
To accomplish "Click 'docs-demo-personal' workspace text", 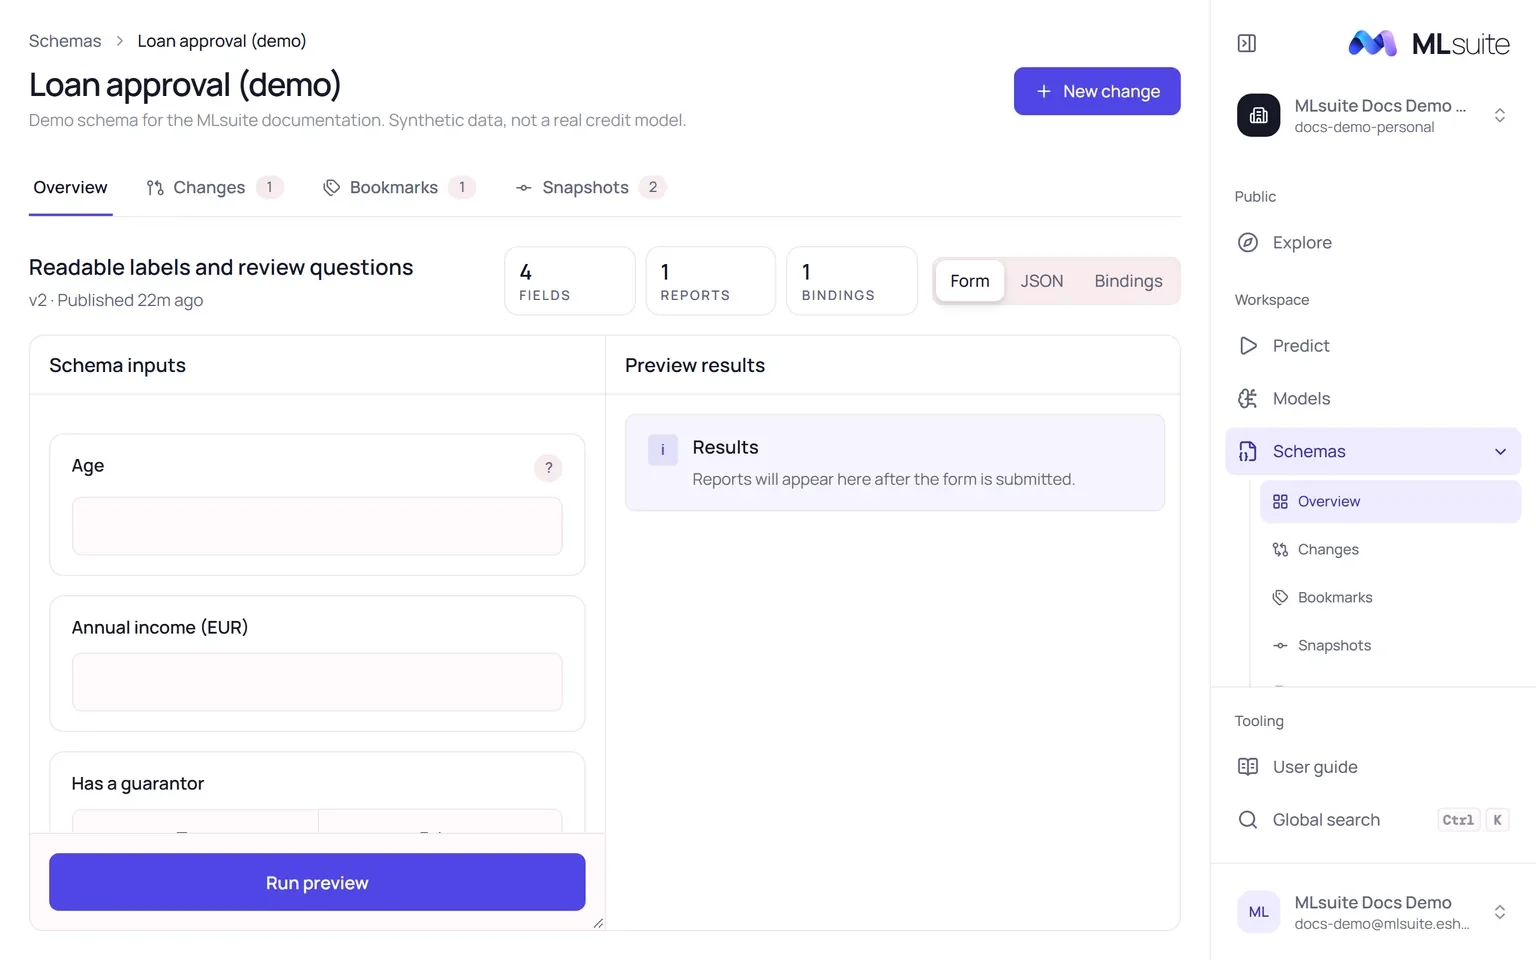I will click(x=1364, y=127).
